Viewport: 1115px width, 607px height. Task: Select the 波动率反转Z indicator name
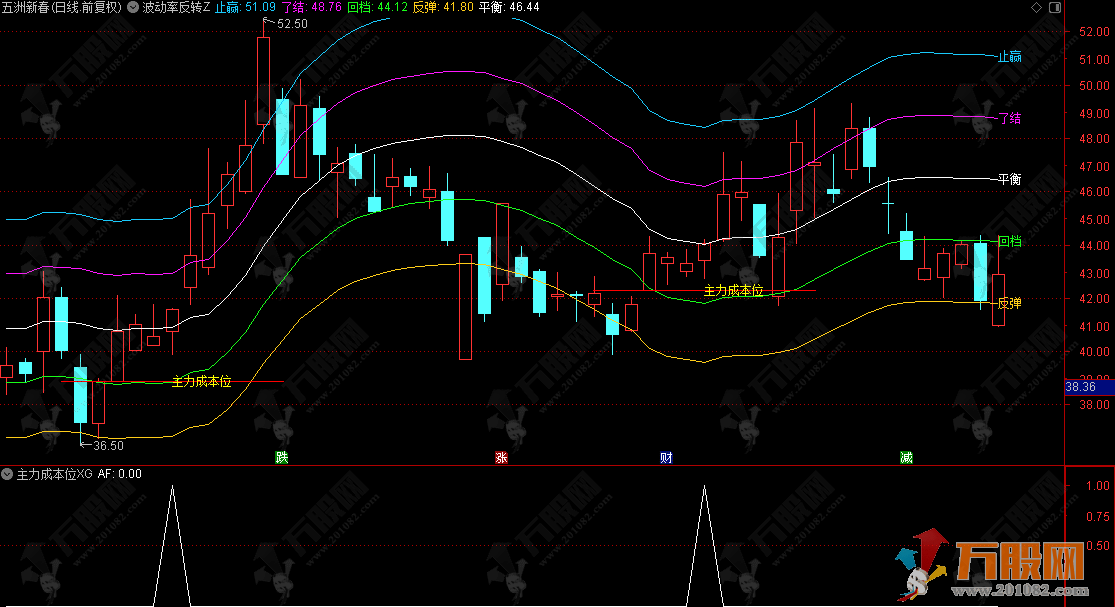[176, 7]
